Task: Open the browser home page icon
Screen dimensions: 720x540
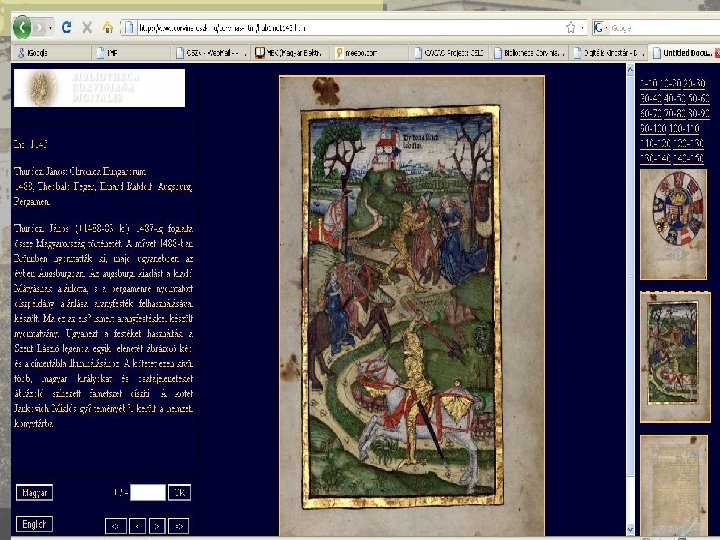Action: tap(108, 28)
